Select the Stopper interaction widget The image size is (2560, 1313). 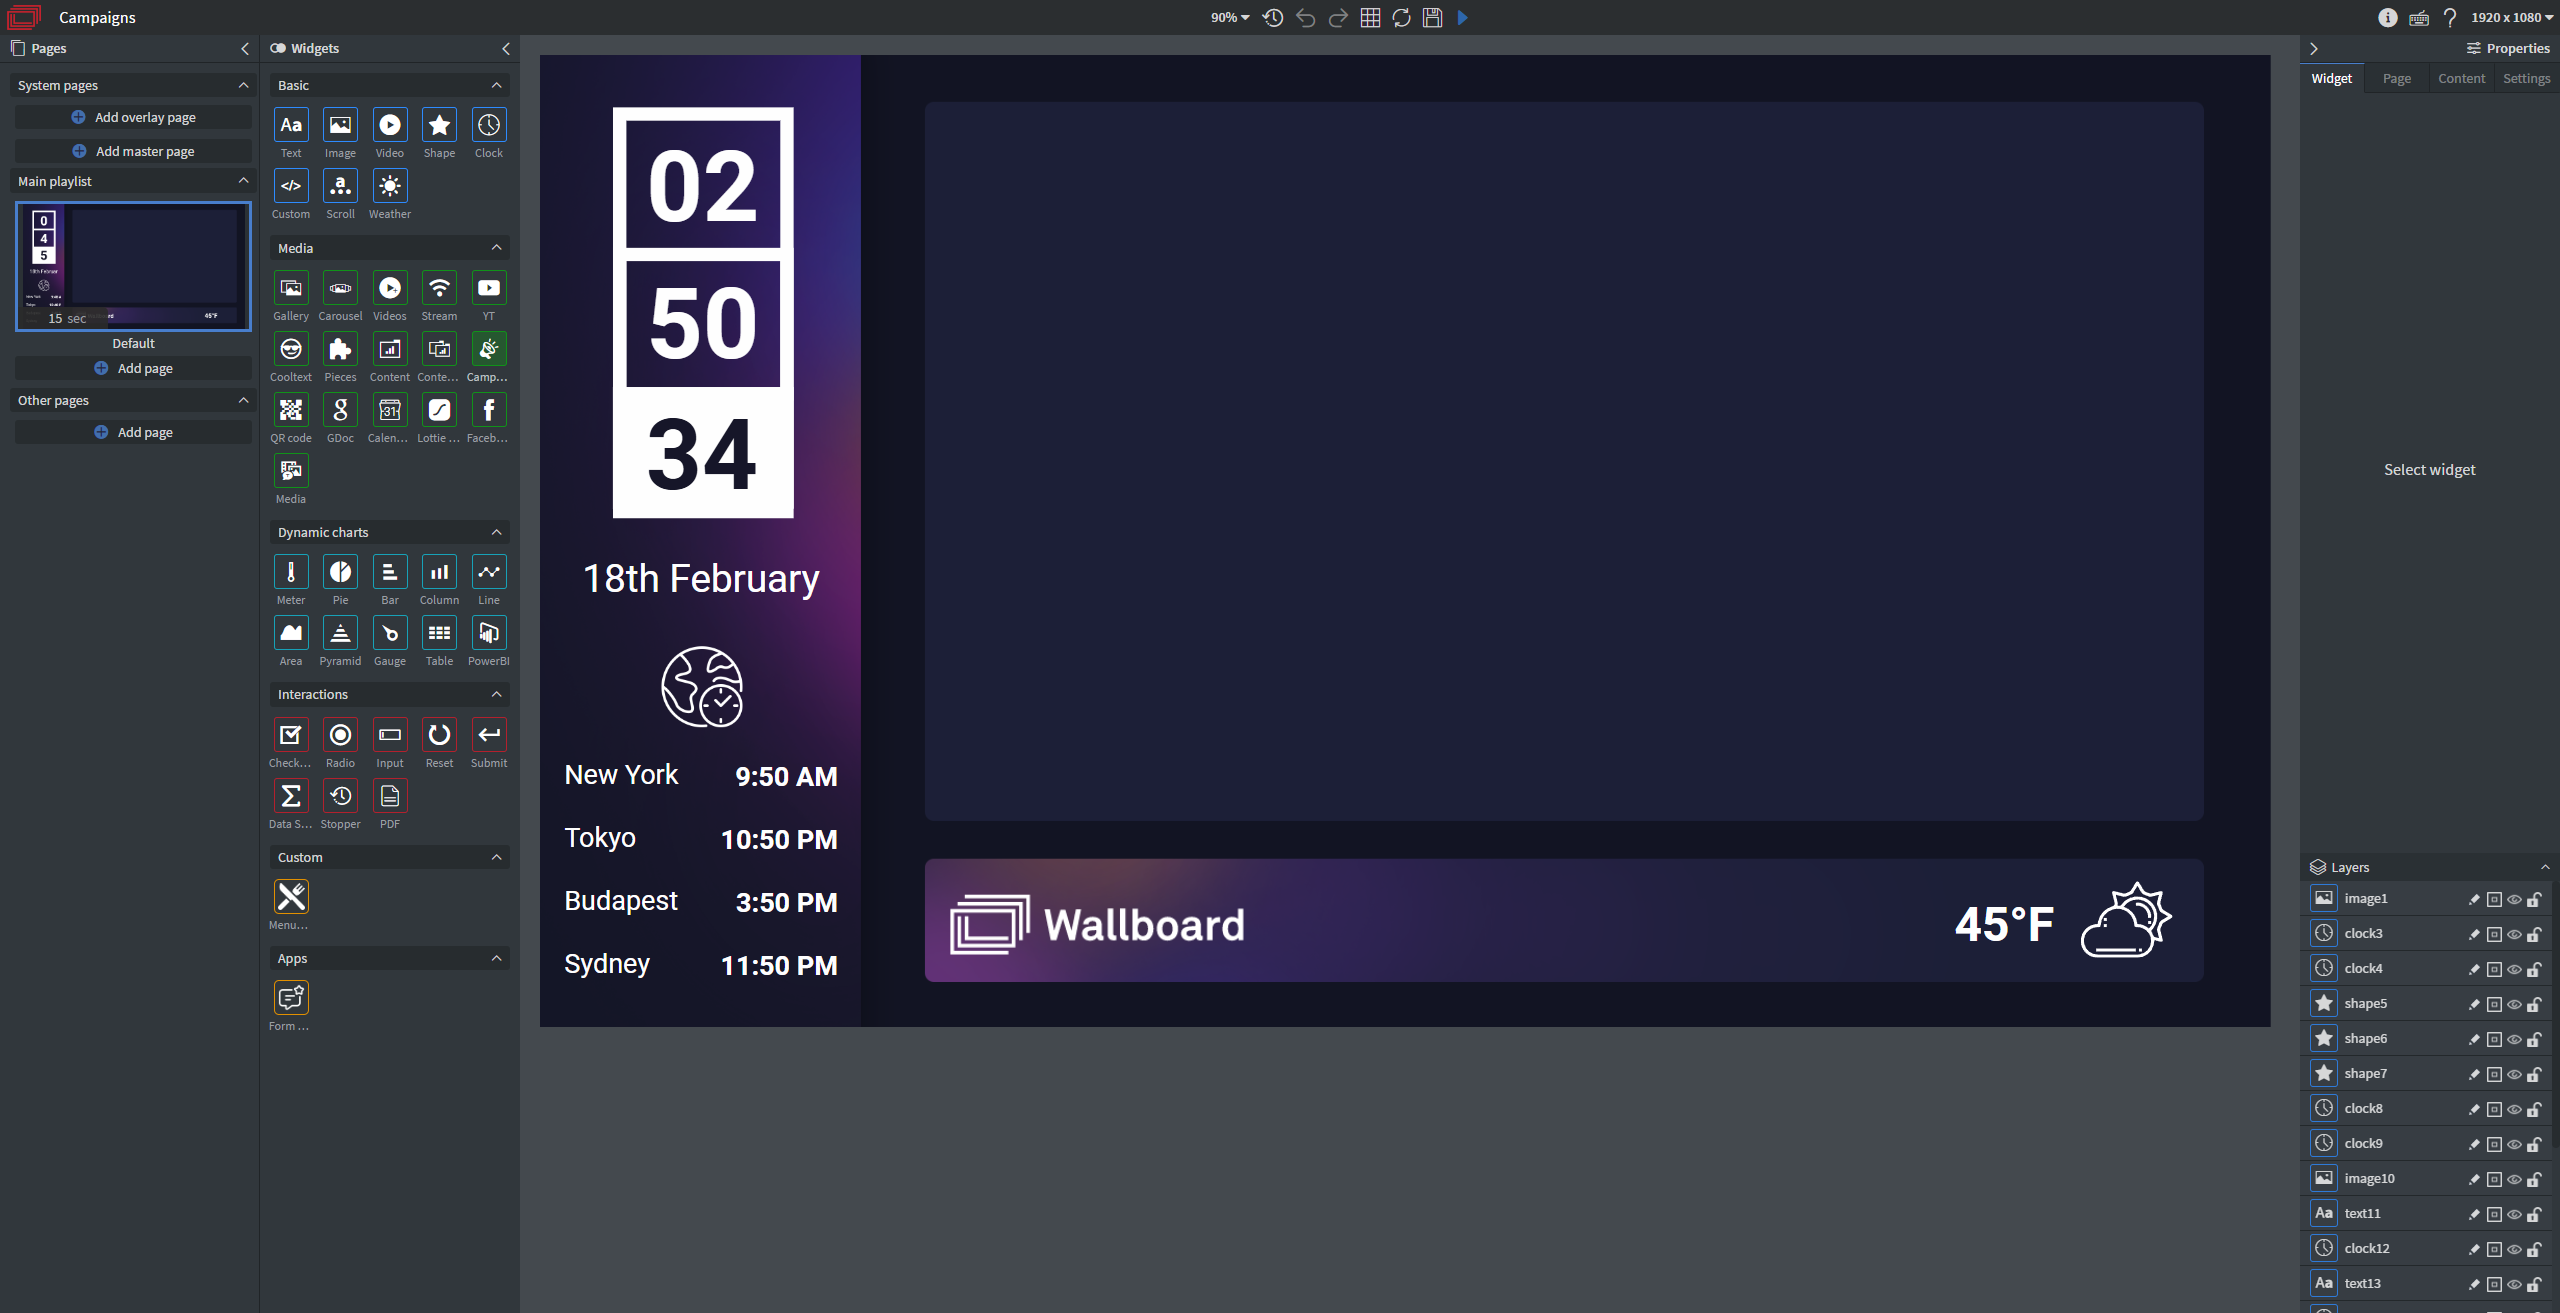pos(340,797)
